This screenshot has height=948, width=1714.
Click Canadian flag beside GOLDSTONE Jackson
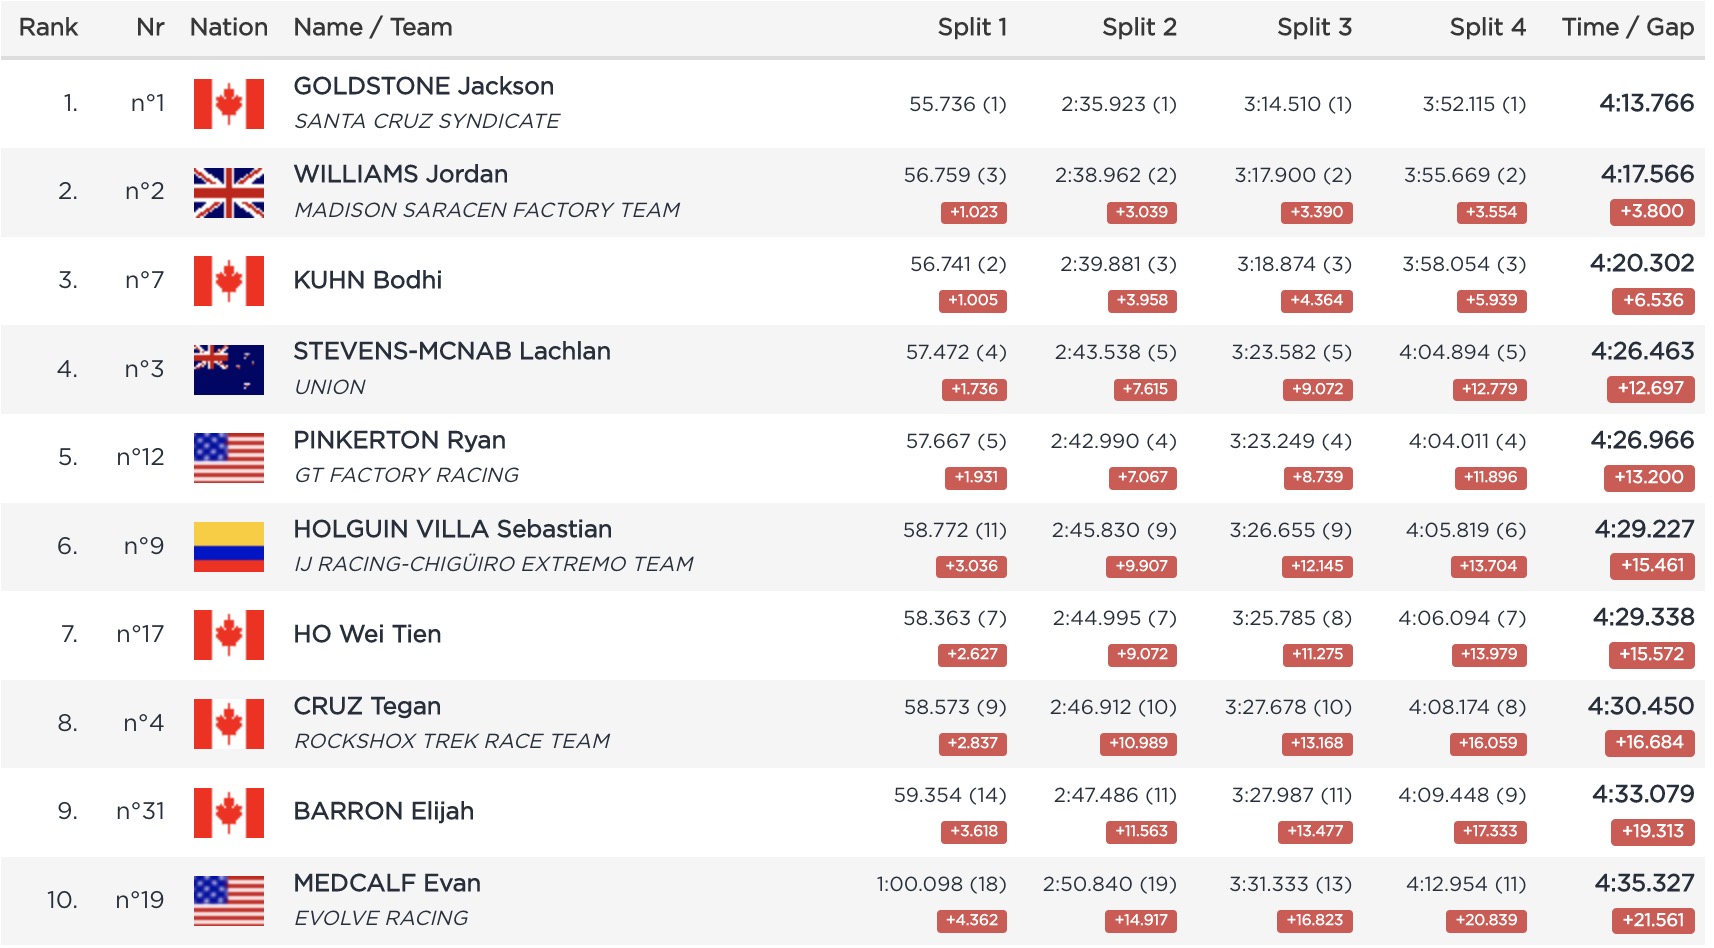click(228, 104)
